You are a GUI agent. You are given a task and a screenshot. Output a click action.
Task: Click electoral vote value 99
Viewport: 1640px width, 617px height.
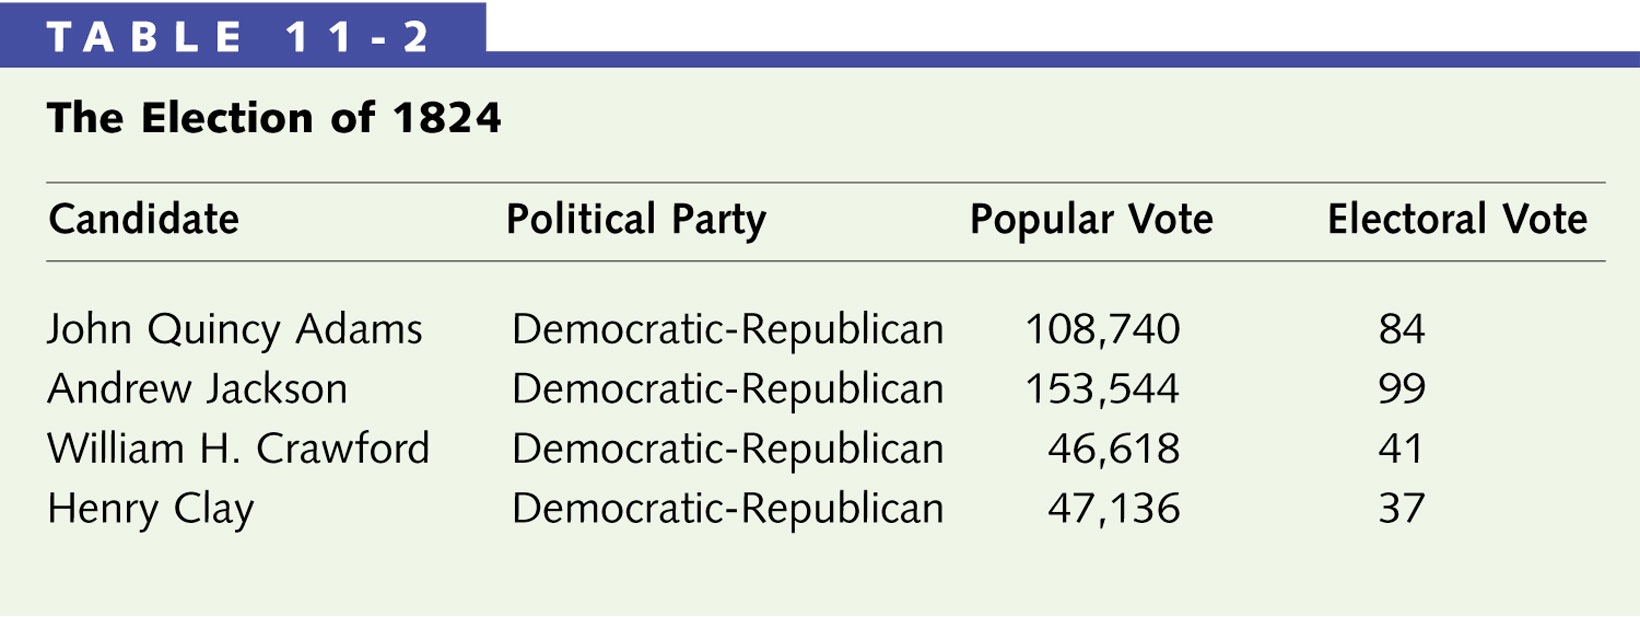[1401, 389]
